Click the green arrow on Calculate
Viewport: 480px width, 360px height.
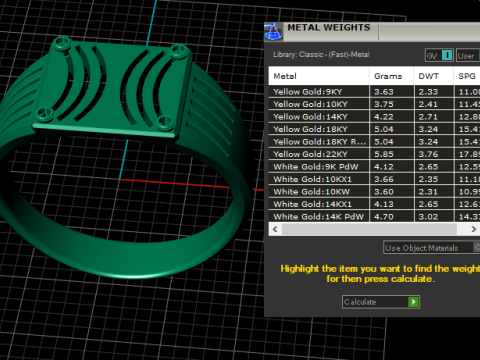tap(413, 302)
